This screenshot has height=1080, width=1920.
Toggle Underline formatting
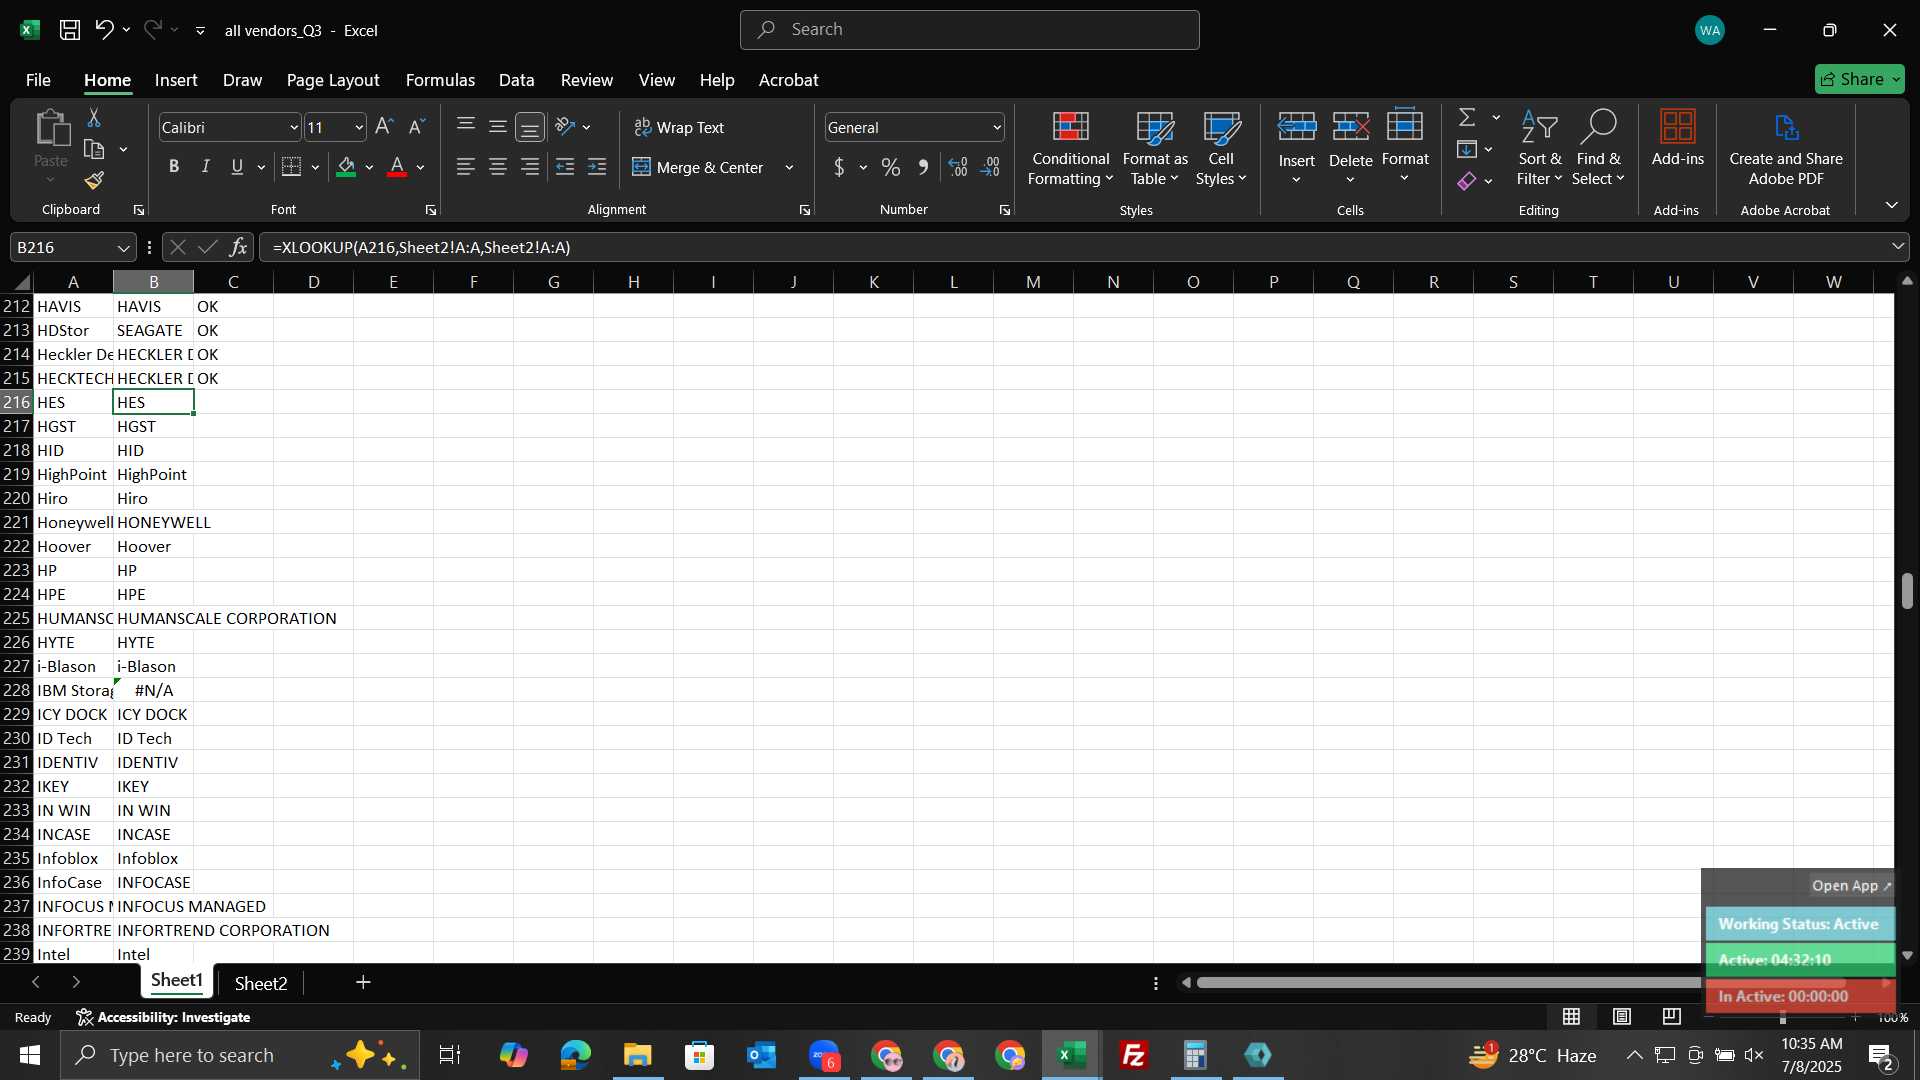coord(237,167)
